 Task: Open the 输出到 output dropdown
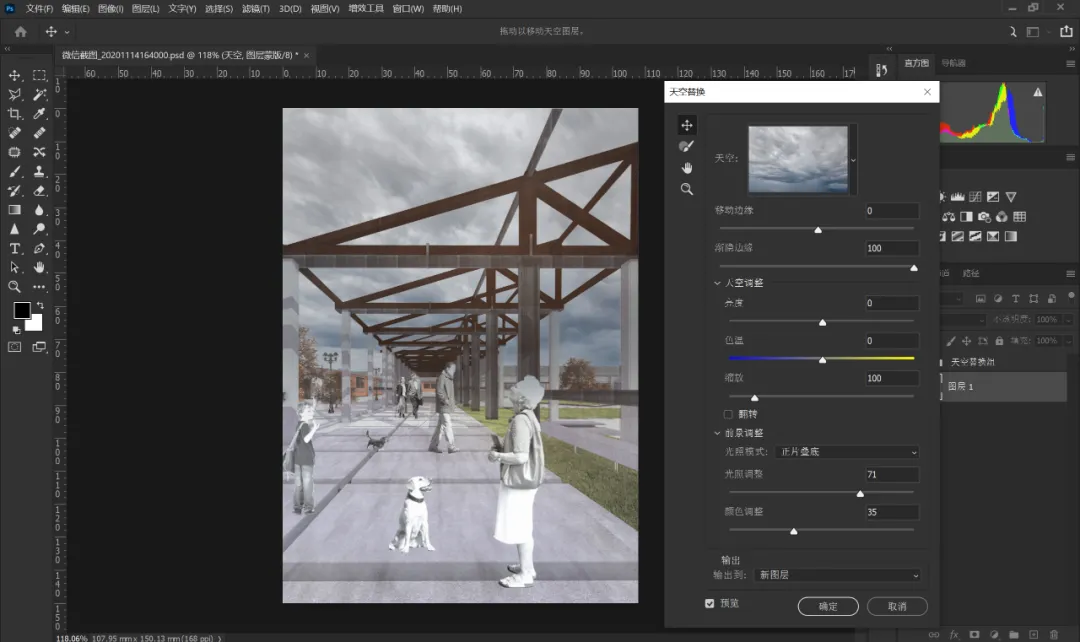click(x=838, y=575)
